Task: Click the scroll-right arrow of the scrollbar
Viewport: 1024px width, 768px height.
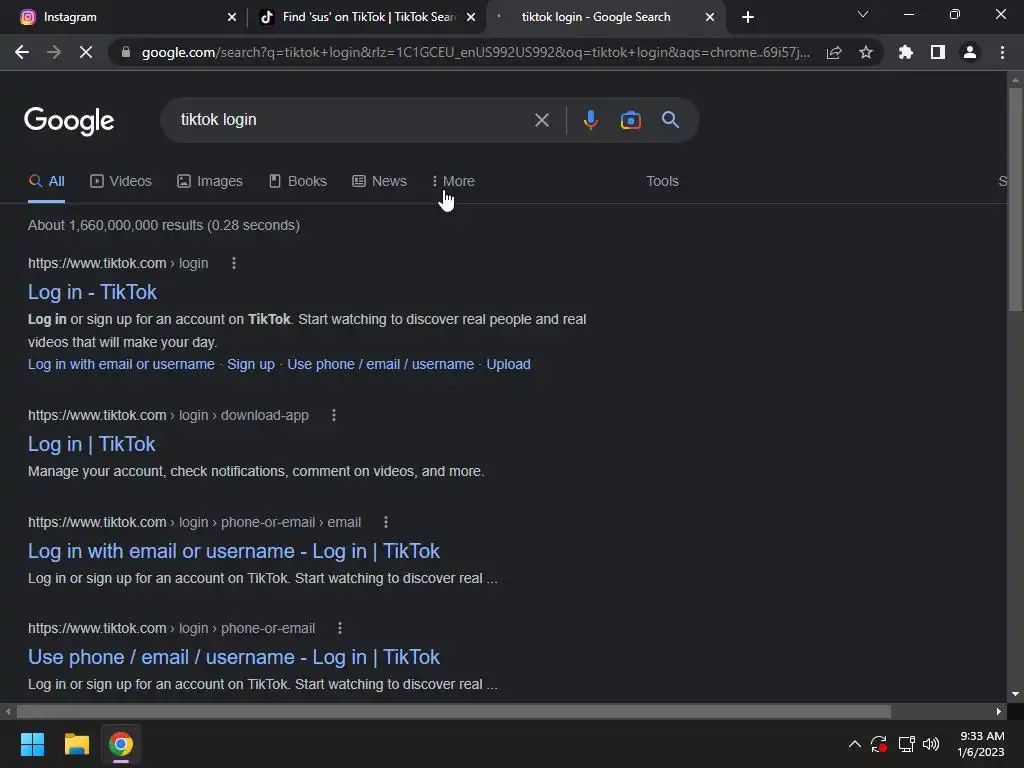Action: pyautogui.click(x=999, y=711)
